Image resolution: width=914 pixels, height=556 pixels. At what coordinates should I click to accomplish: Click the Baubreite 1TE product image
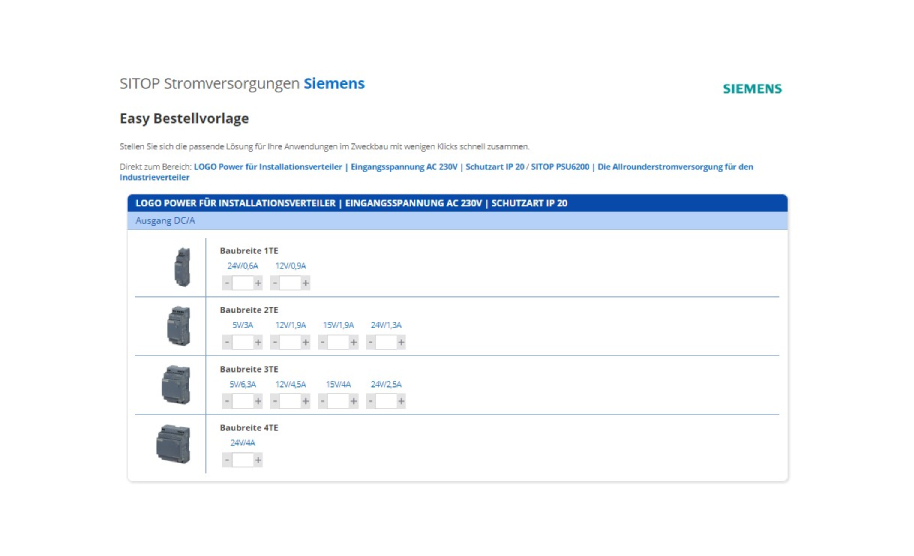coord(181,268)
